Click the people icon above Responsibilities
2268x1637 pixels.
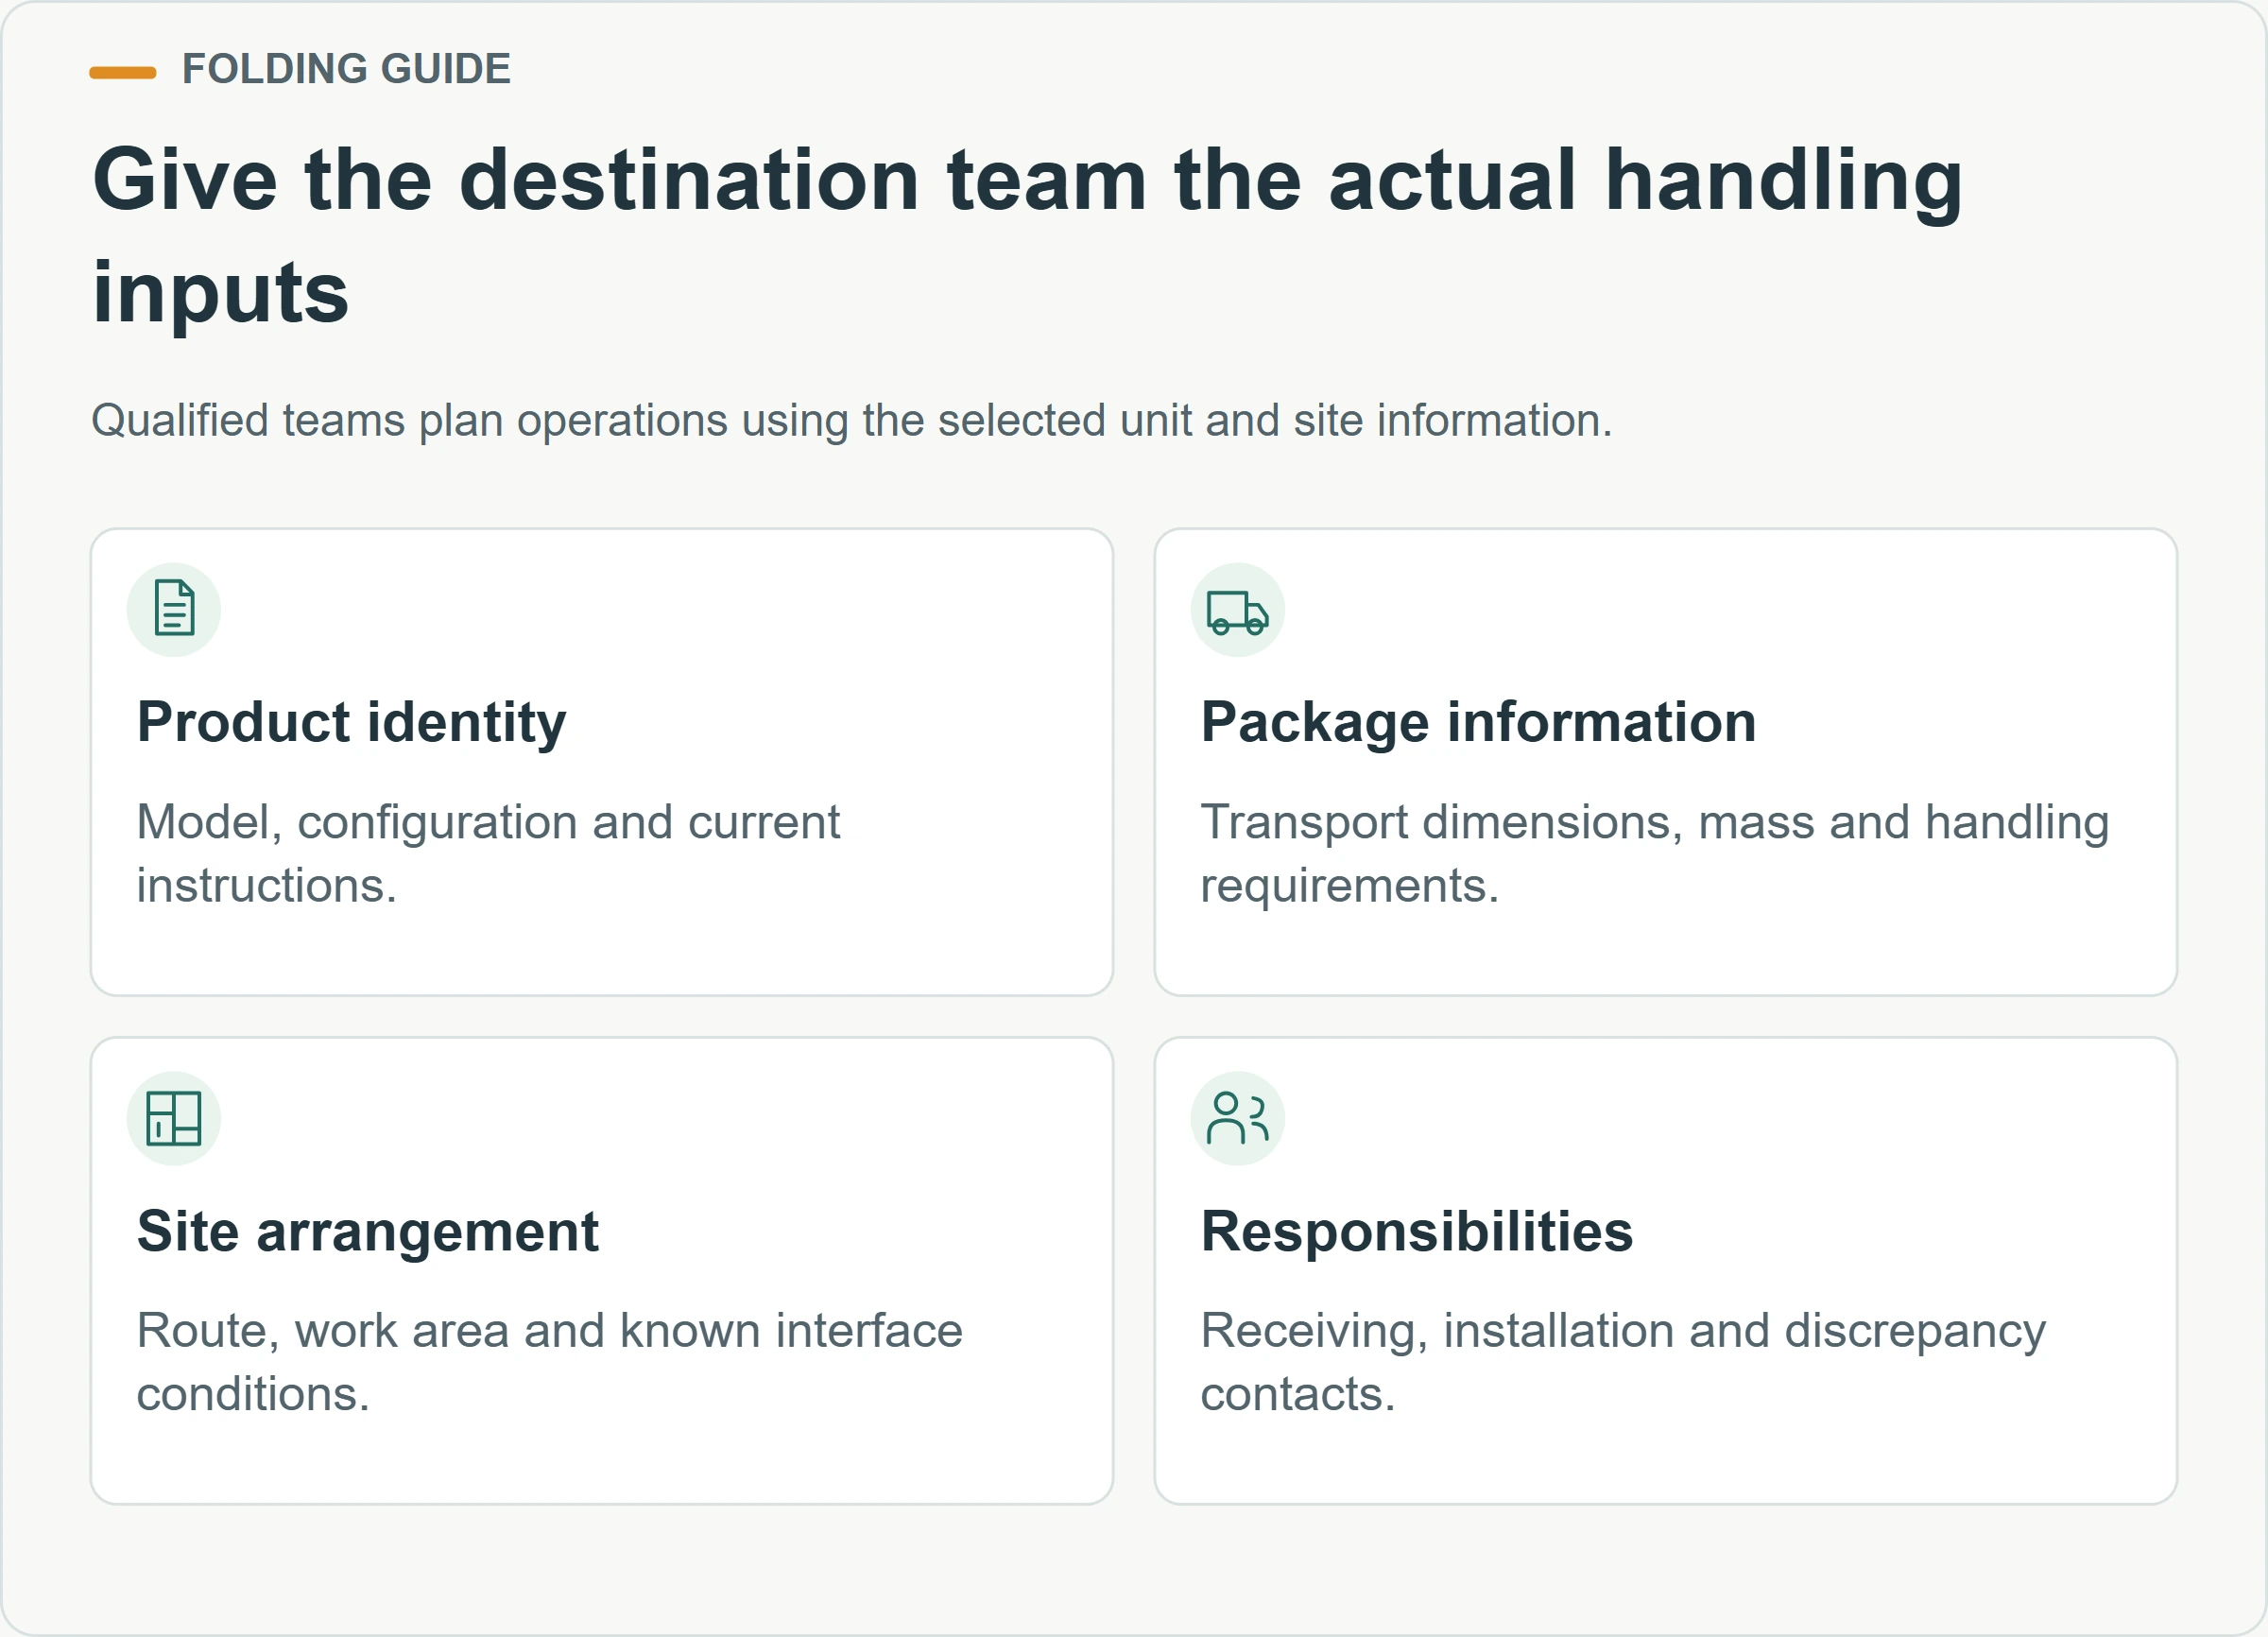(1237, 1118)
